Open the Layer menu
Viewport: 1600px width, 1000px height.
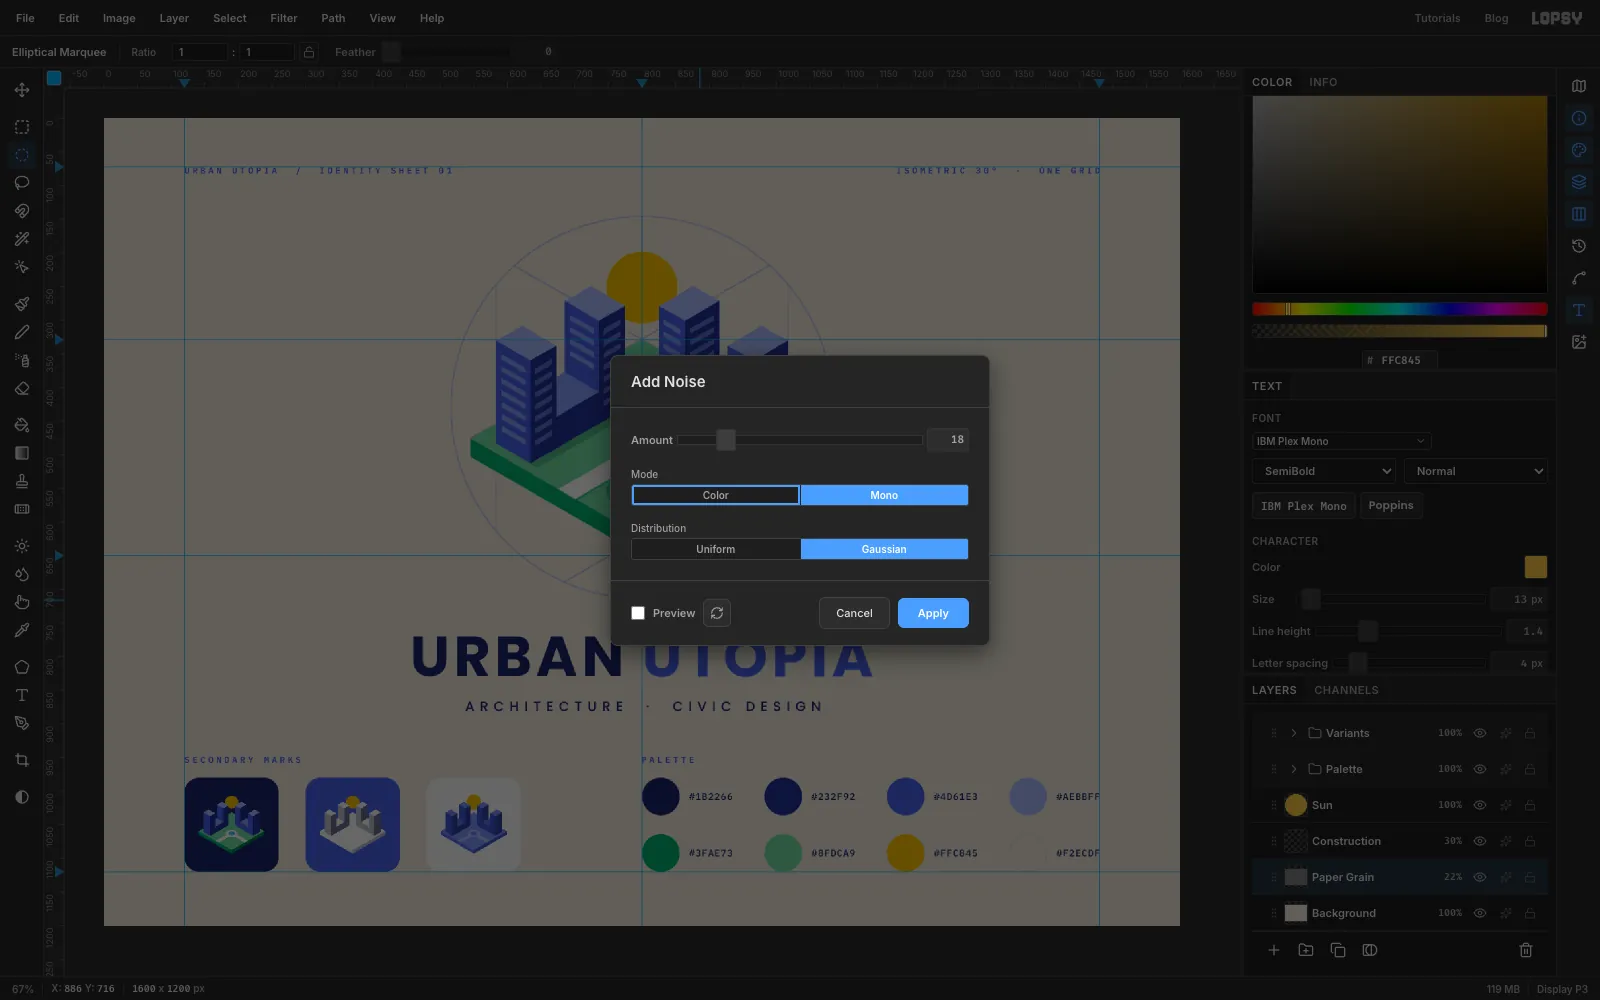[174, 18]
